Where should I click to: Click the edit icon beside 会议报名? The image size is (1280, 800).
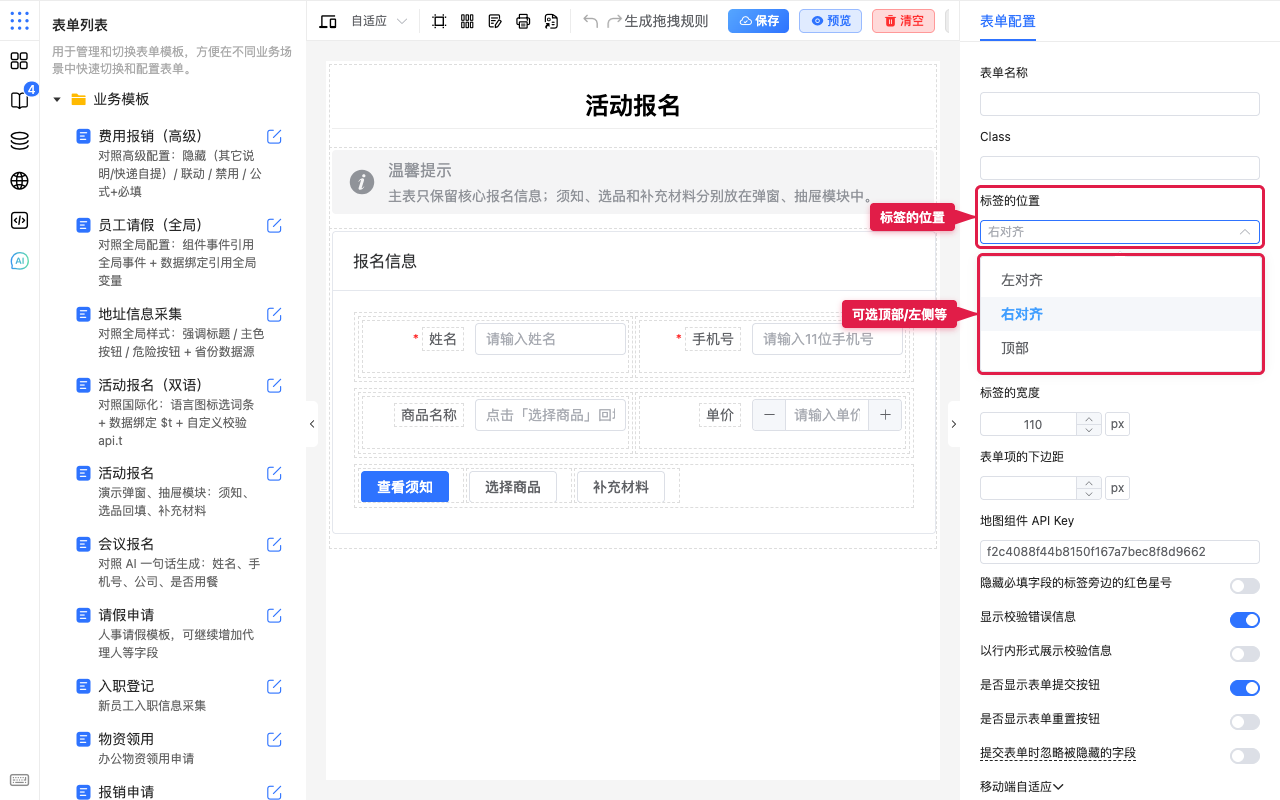tap(274, 544)
